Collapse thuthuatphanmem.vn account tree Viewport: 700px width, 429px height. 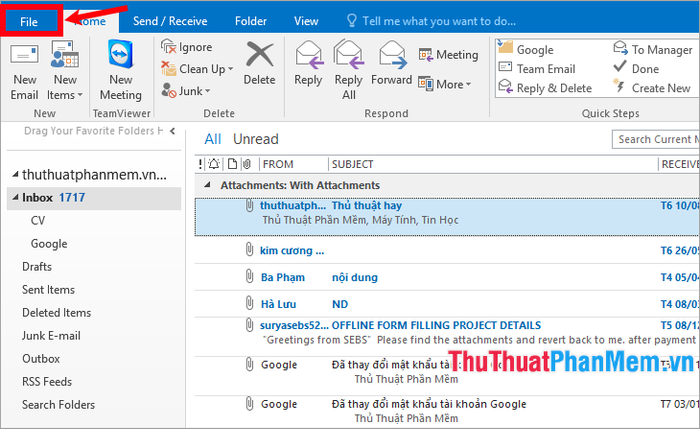point(15,174)
